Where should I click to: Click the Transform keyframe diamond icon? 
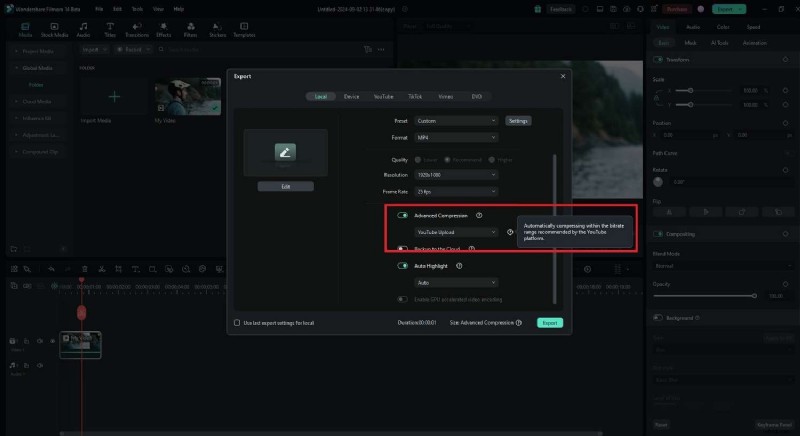pyautogui.click(x=785, y=60)
